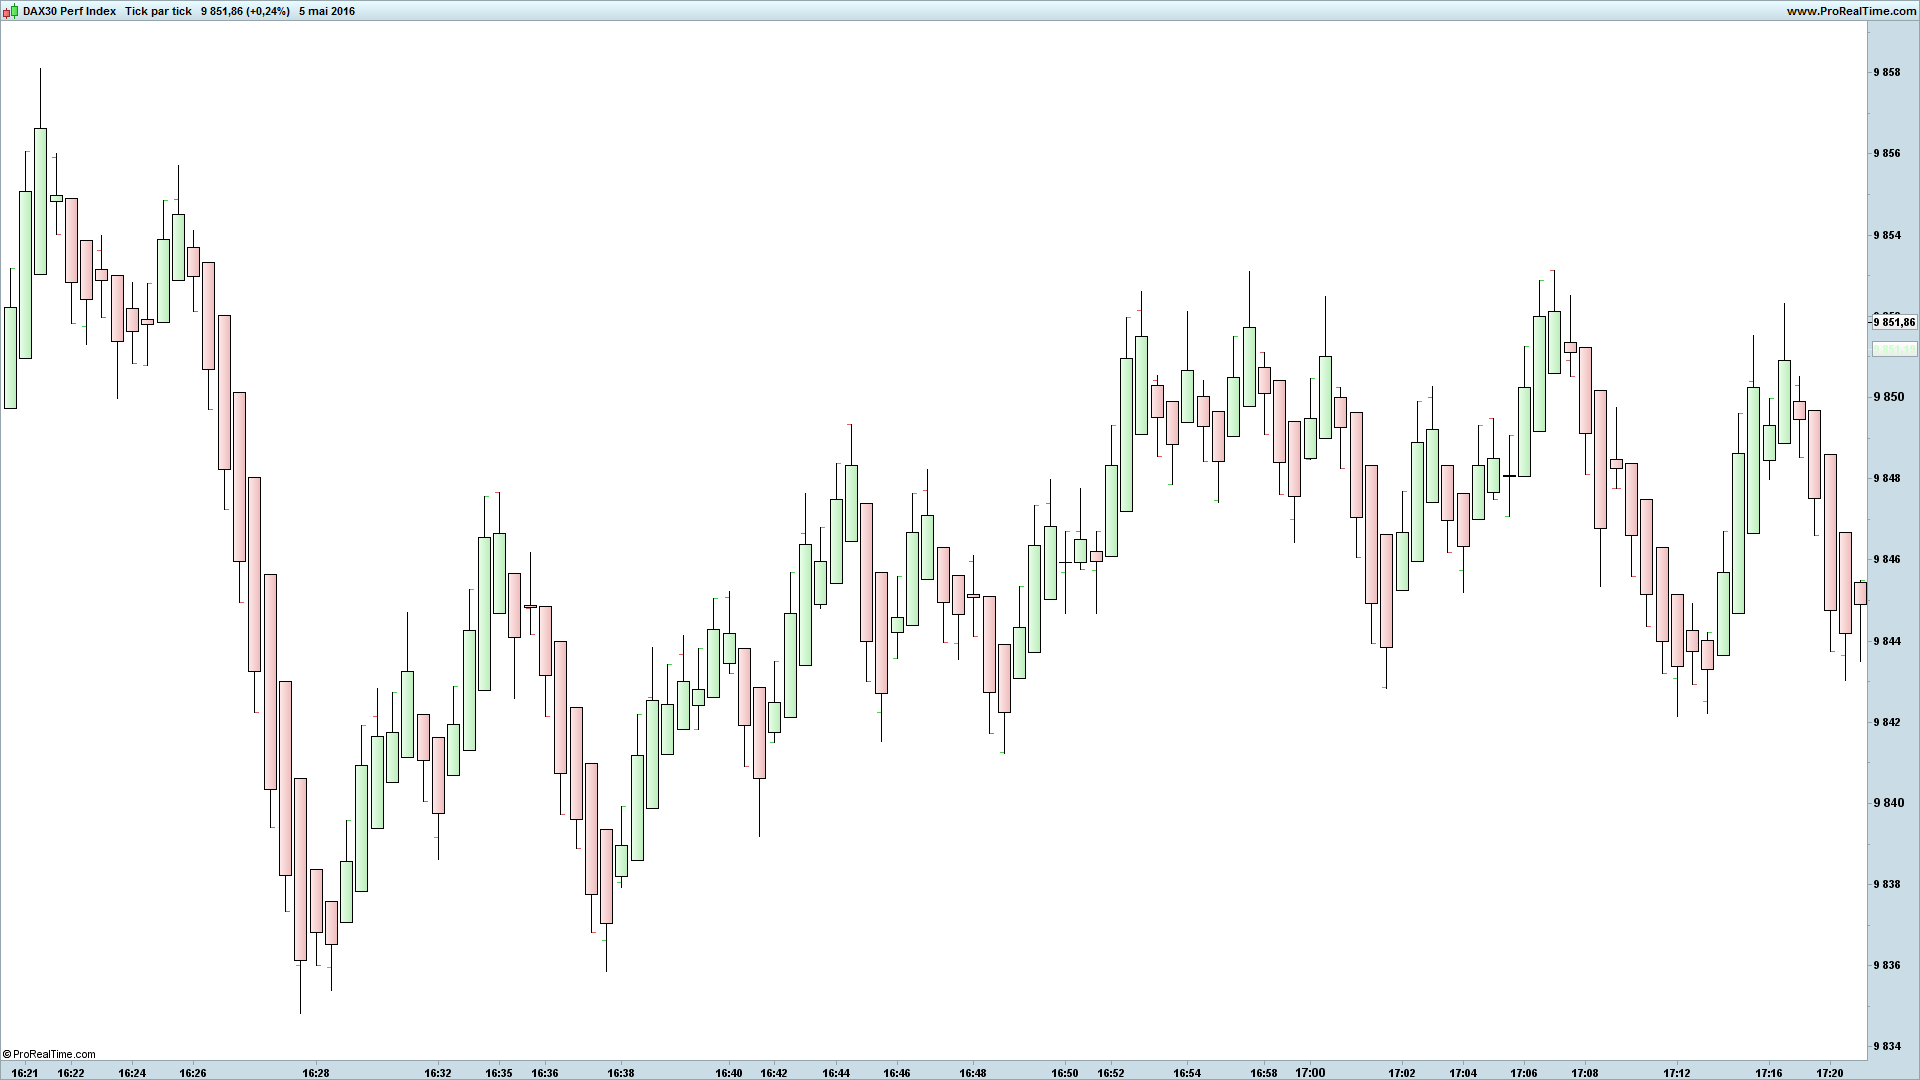1920x1080 pixels.
Task: Click the 16:44 marker on time axis
Action: pyautogui.click(x=836, y=1073)
